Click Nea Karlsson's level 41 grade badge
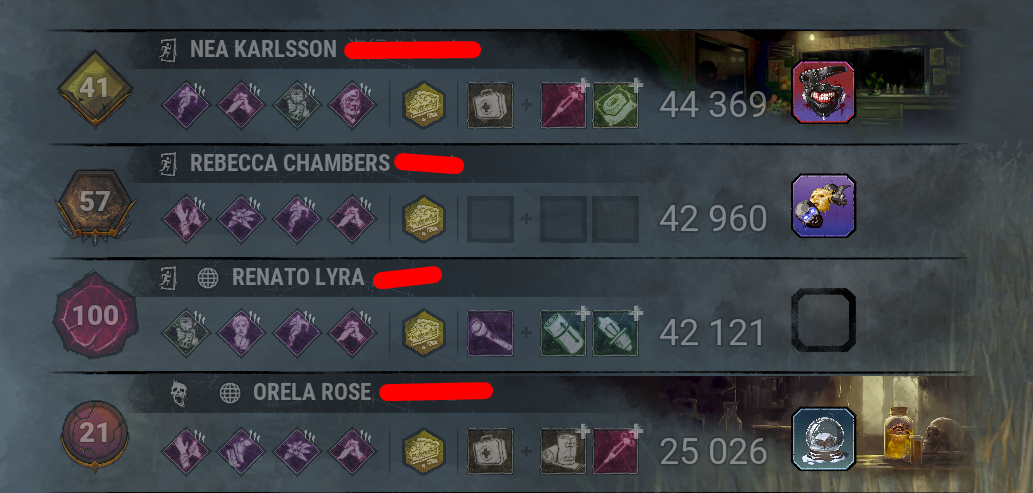Image resolution: width=1033 pixels, height=493 pixels. (x=94, y=89)
